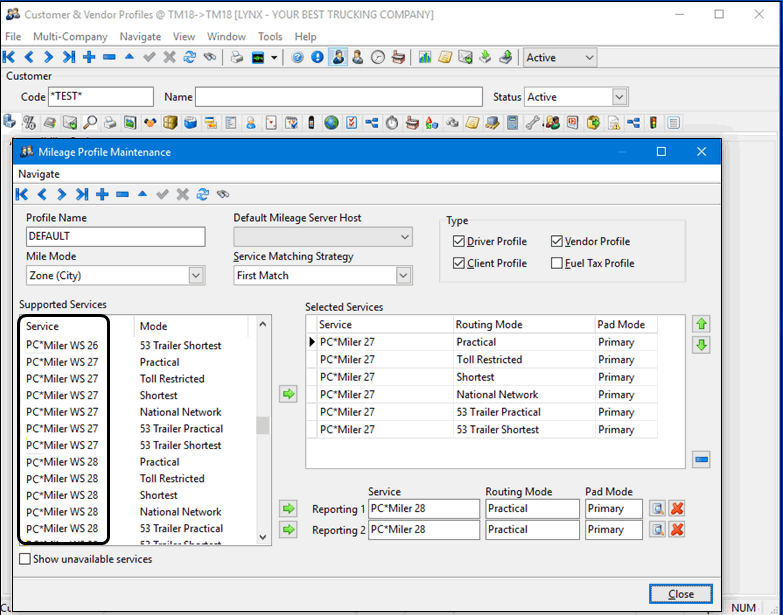Refresh records in Mileage Profile toolbar

pyautogui.click(x=203, y=194)
